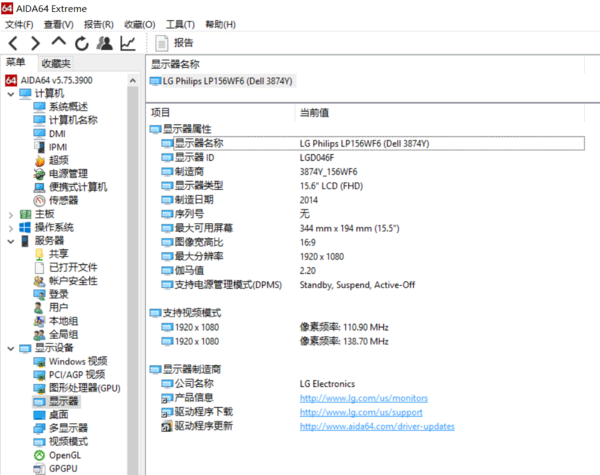Open the 传感器 gauge icon
This screenshot has width=600, height=475.
tap(39, 201)
